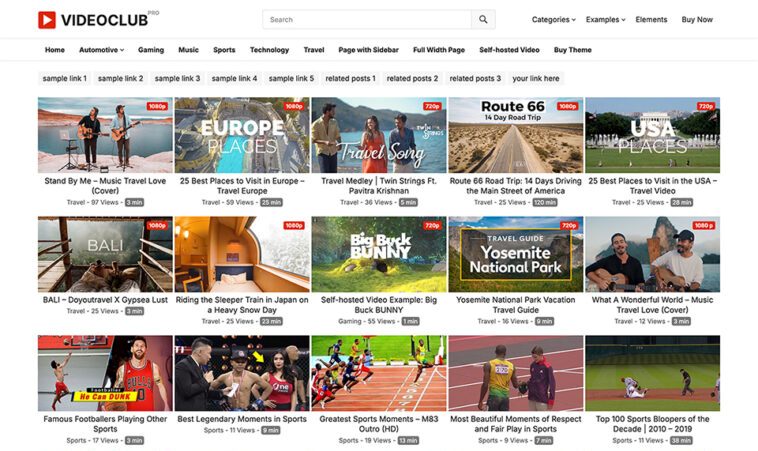Click the 120 min duration badge on Route 66
This screenshot has height=451, width=758.
pos(545,202)
